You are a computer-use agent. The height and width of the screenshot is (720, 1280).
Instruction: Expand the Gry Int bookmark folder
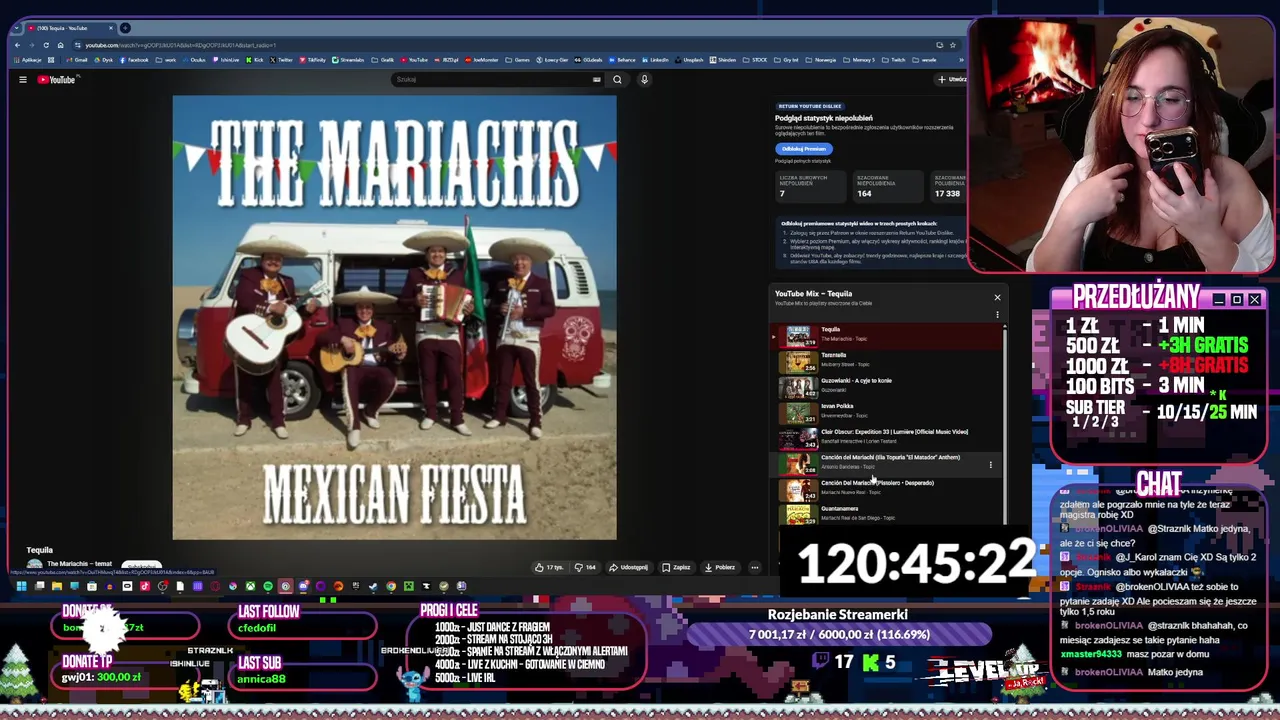click(787, 60)
